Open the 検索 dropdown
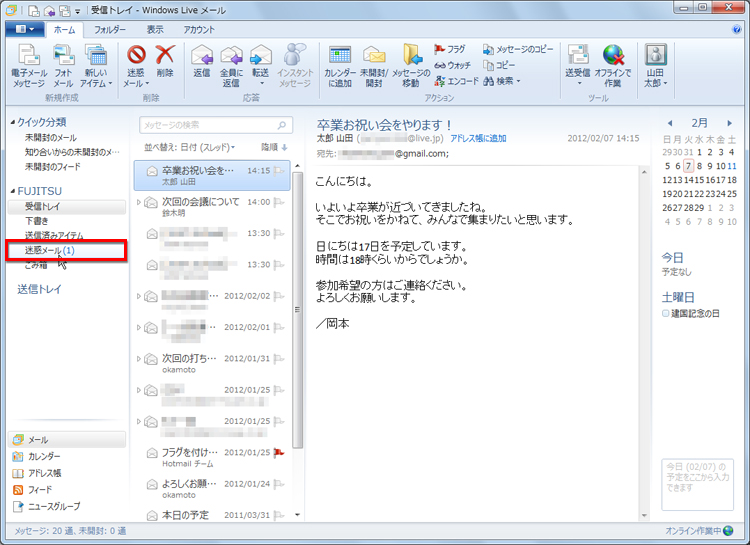Screen dimensions: 750x545 (x=502, y=81)
